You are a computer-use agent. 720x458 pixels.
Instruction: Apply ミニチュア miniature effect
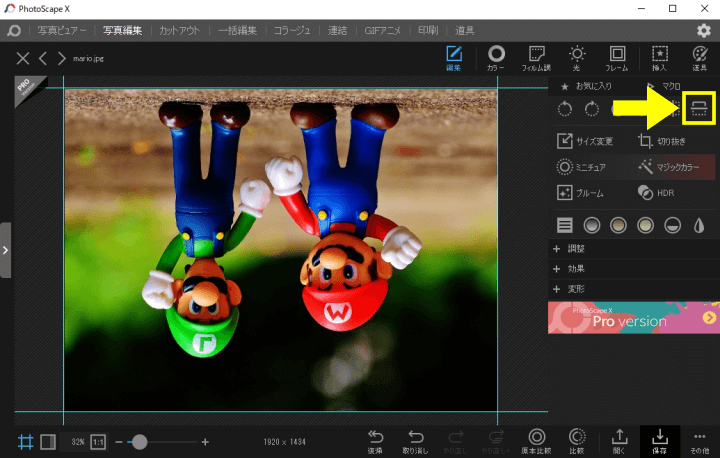pyautogui.click(x=581, y=167)
